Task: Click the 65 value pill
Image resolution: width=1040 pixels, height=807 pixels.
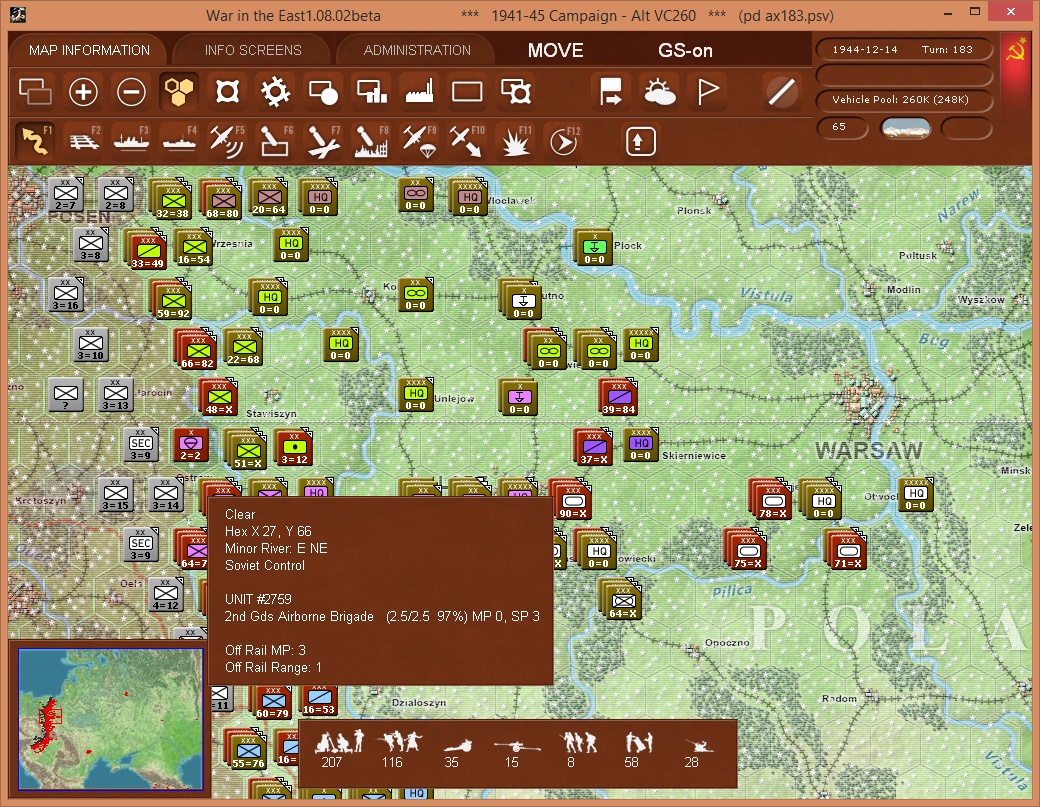Action: tap(841, 127)
